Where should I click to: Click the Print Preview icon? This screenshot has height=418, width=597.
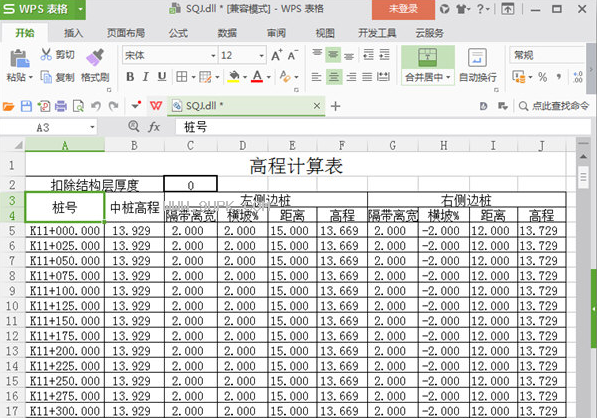78,106
